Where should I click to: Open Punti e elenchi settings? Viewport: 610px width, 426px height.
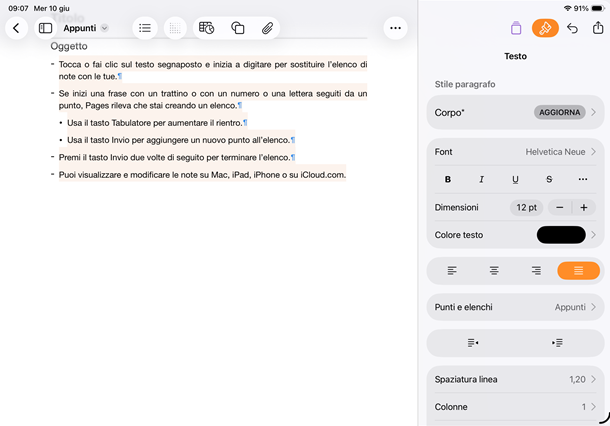click(x=515, y=307)
